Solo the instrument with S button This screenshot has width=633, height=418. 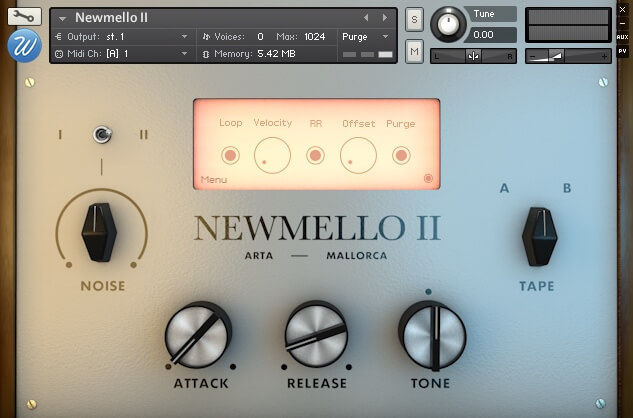click(x=414, y=19)
